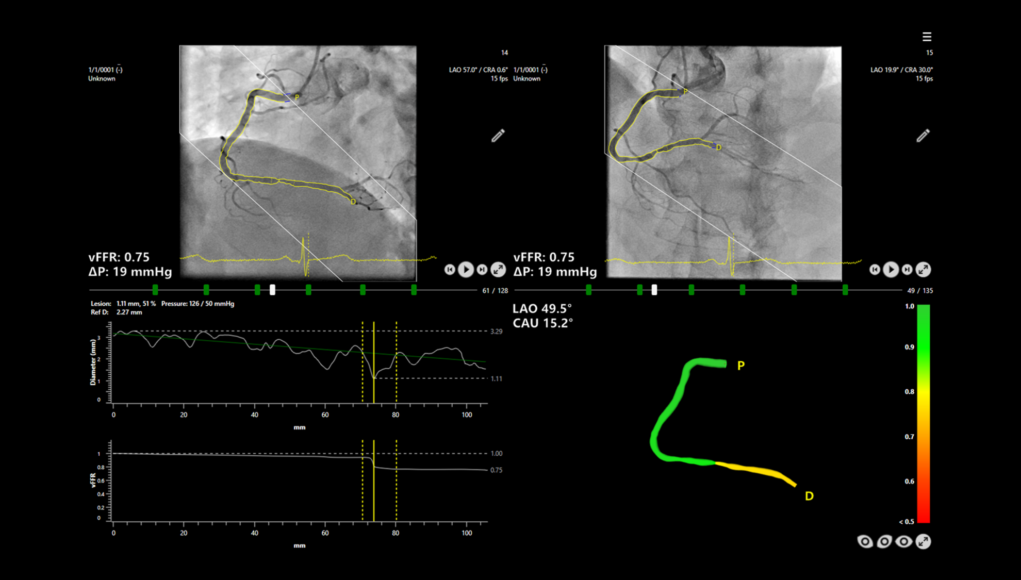The height and width of the screenshot is (580, 1021).
Task: Select the leftmost eye view icon
Action: click(x=865, y=541)
